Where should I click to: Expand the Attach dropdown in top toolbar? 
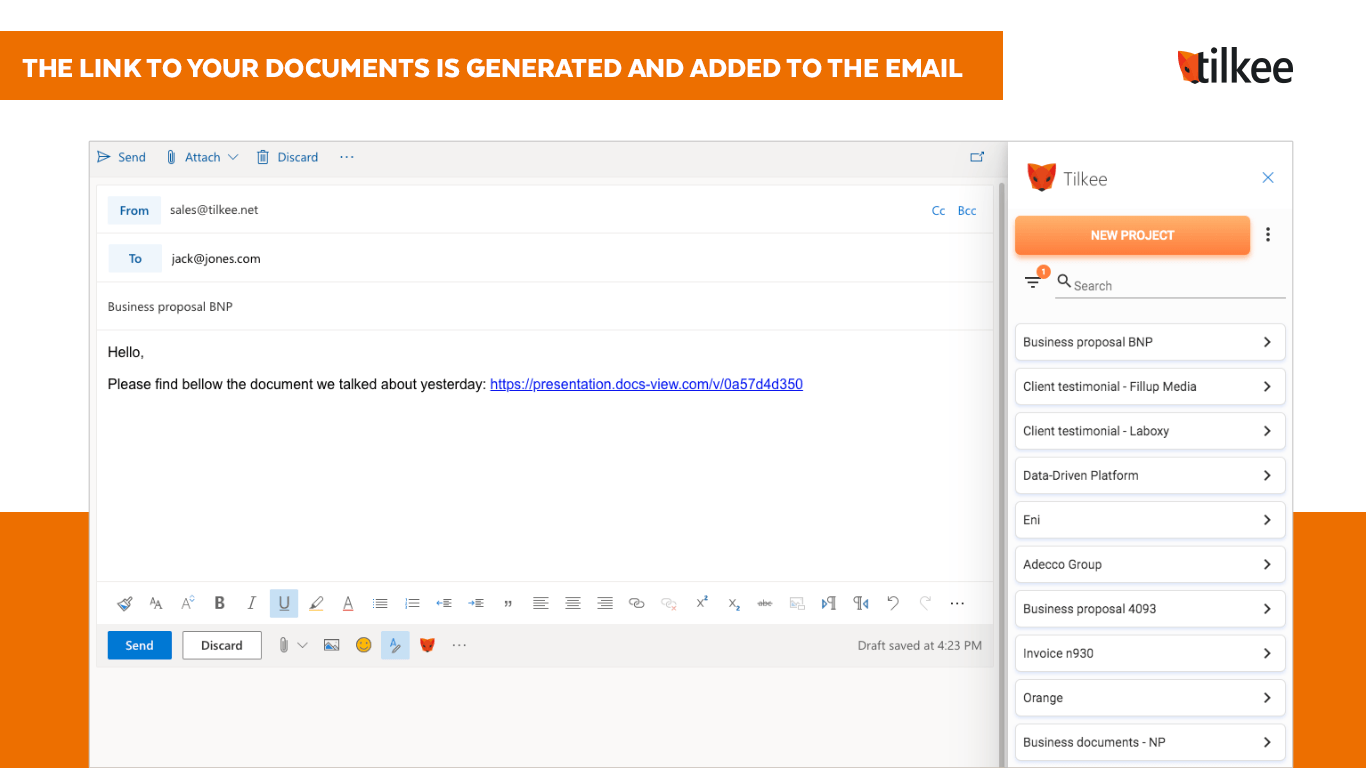pos(233,157)
